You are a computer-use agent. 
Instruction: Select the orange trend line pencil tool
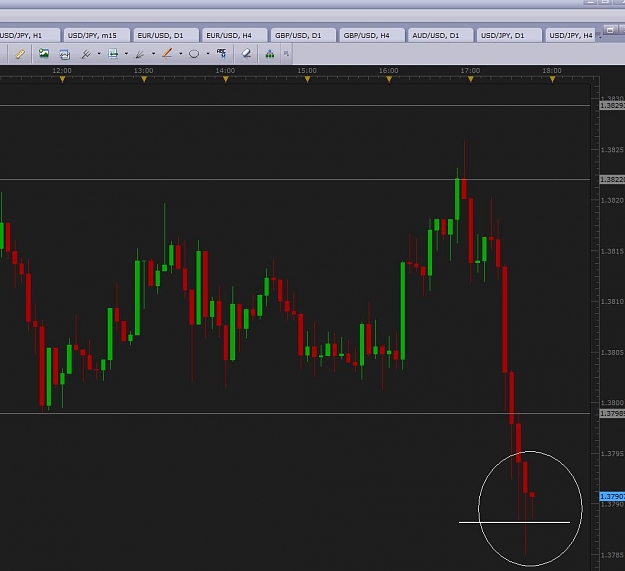tap(167, 53)
